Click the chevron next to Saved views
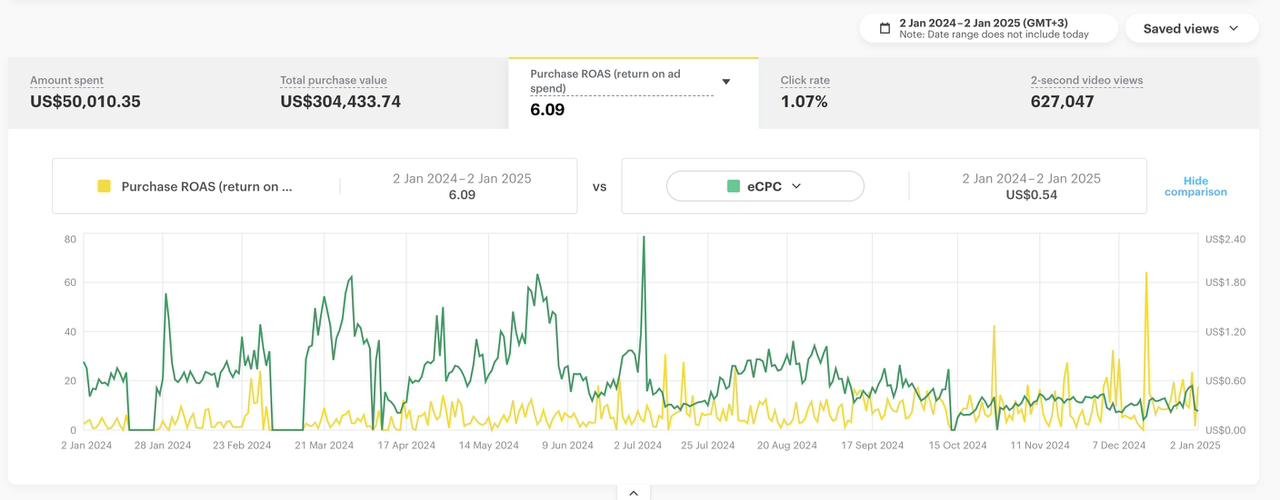 [1233, 28]
